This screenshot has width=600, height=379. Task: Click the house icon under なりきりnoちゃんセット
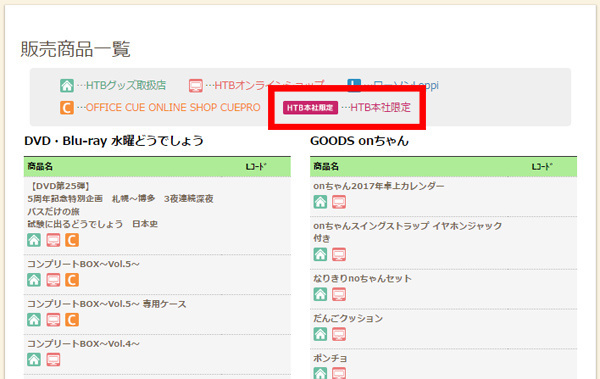320,294
